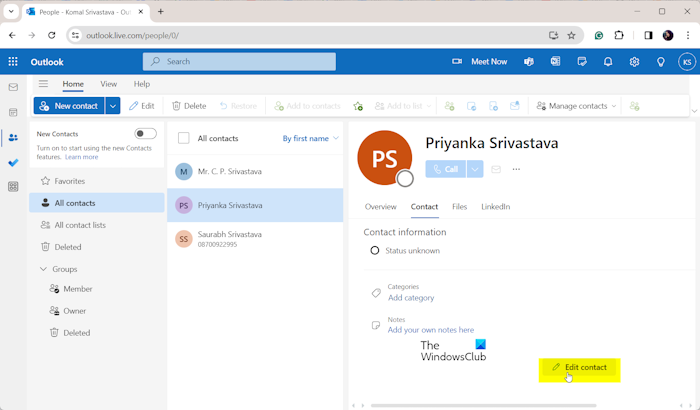Switch to the View ribbon tab
This screenshot has height=410, width=700.
click(x=108, y=84)
